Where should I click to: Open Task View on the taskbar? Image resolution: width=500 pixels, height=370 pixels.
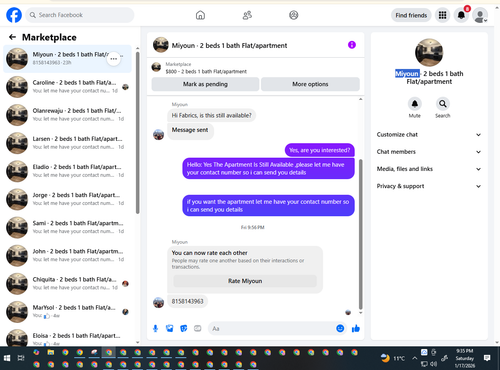click(x=21, y=358)
